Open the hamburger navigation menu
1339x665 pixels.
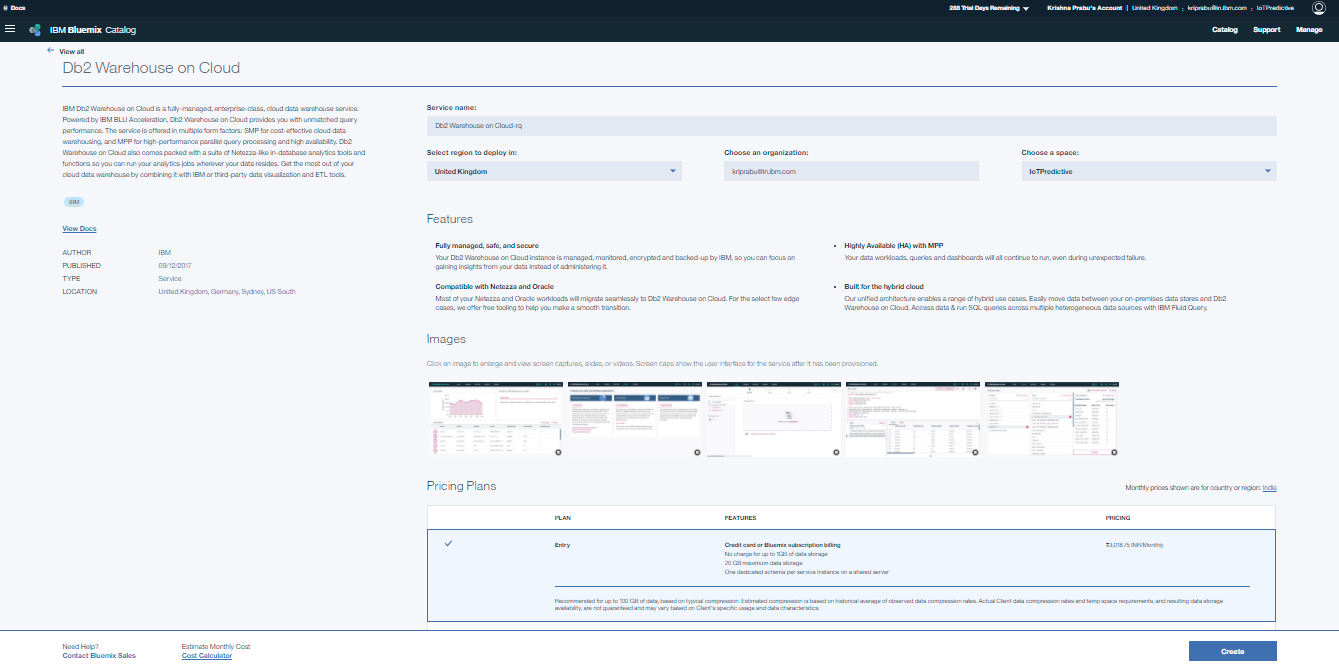click(x=10, y=29)
